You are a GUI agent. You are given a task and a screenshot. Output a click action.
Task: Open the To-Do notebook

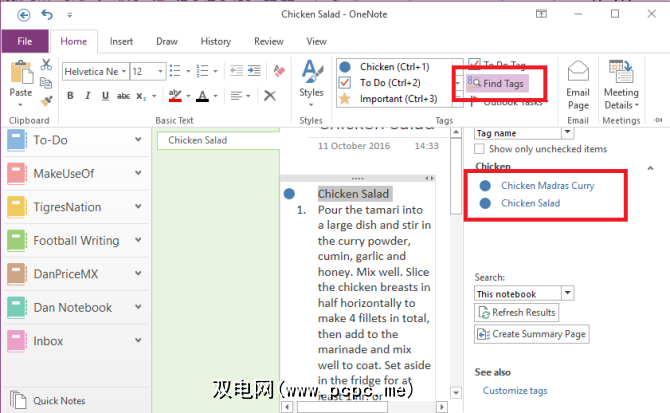(76, 140)
